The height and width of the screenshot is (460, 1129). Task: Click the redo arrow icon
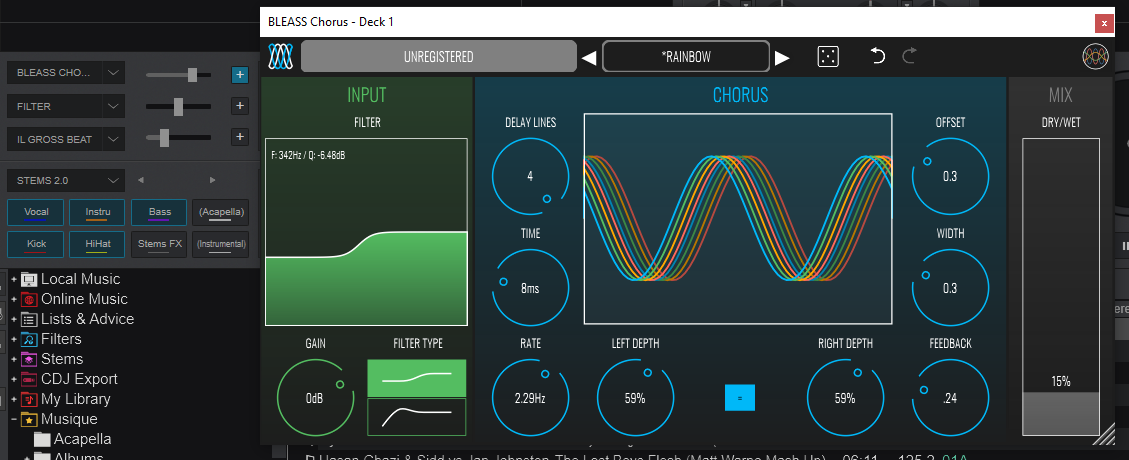pyautogui.click(x=909, y=55)
